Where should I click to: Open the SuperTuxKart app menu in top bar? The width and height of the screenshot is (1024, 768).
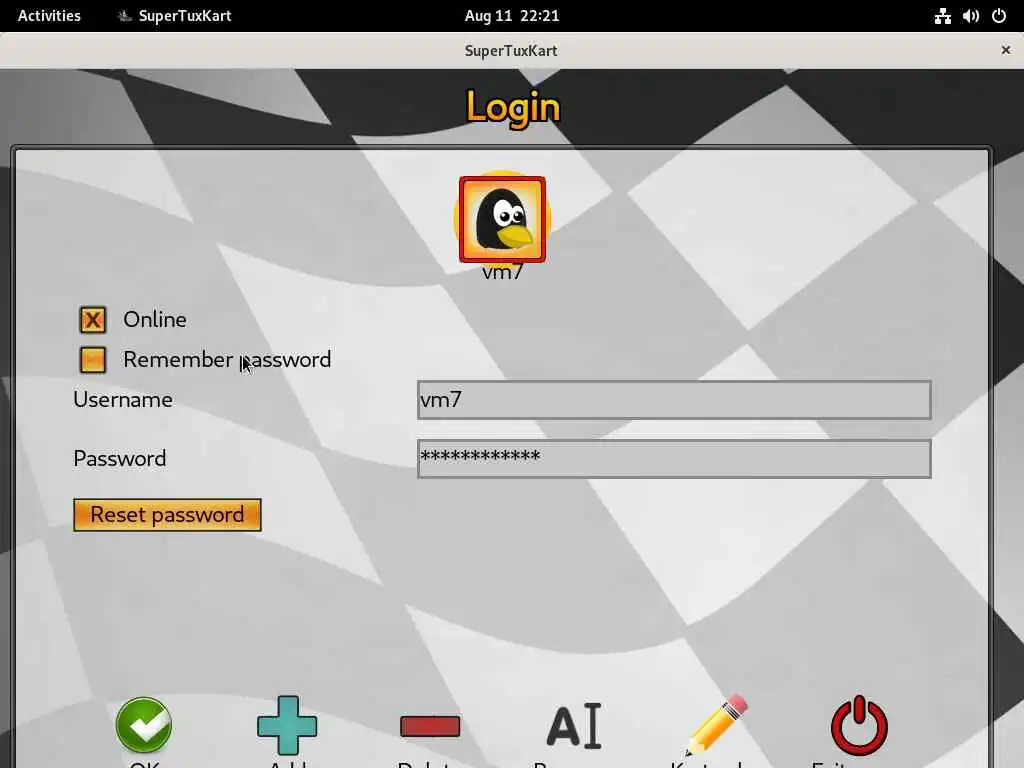(174, 16)
